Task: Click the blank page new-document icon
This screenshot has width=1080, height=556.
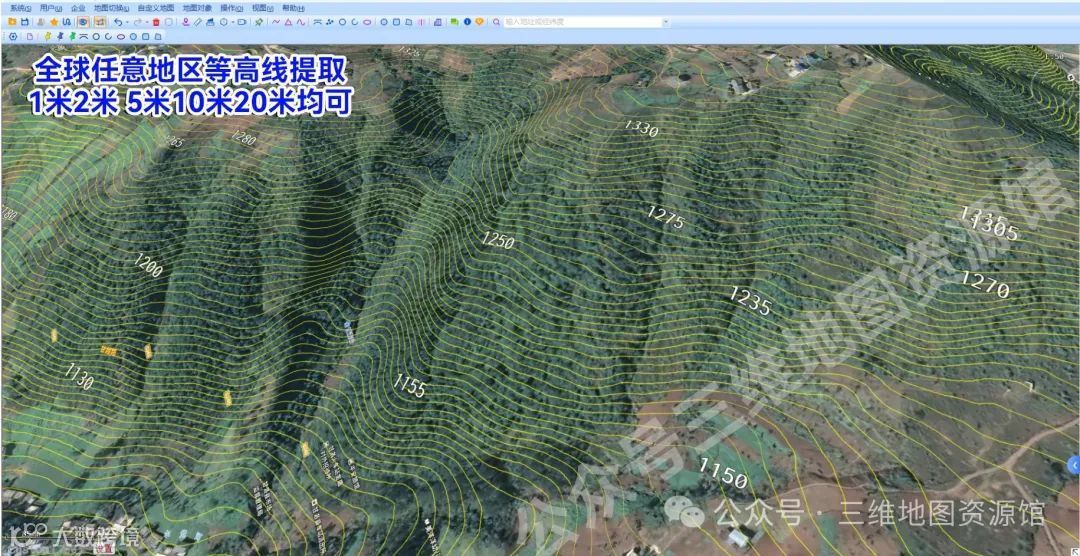Action: point(30,37)
